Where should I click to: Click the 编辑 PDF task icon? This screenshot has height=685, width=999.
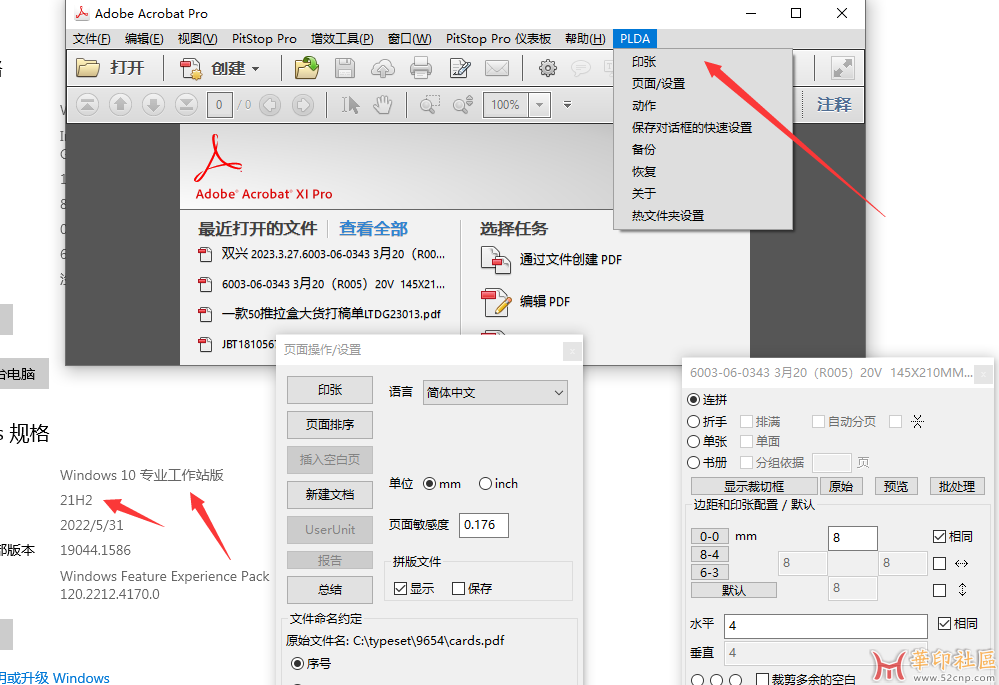(495, 302)
